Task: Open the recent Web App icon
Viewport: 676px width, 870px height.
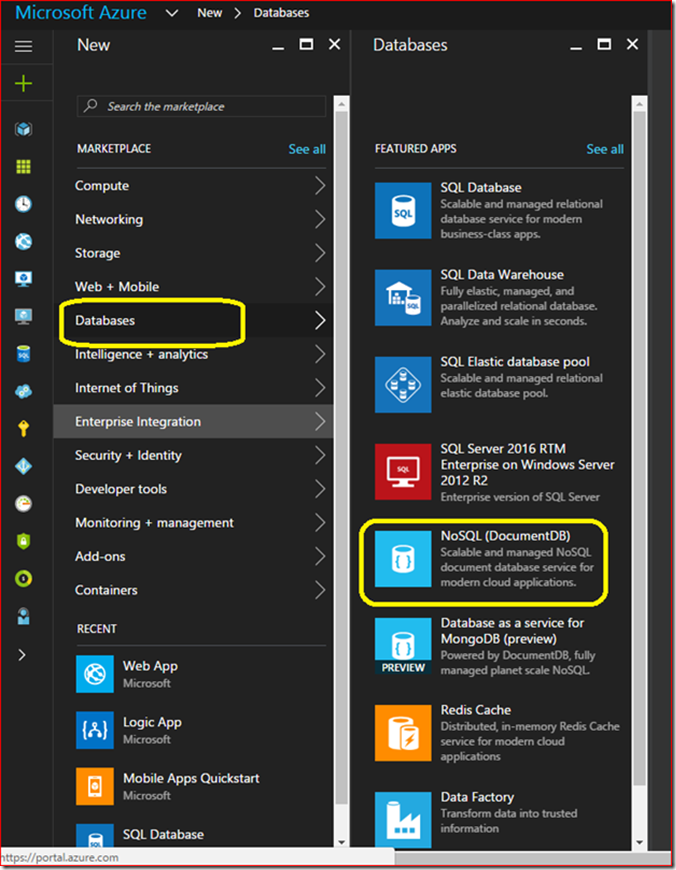Action: [x=95, y=674]
